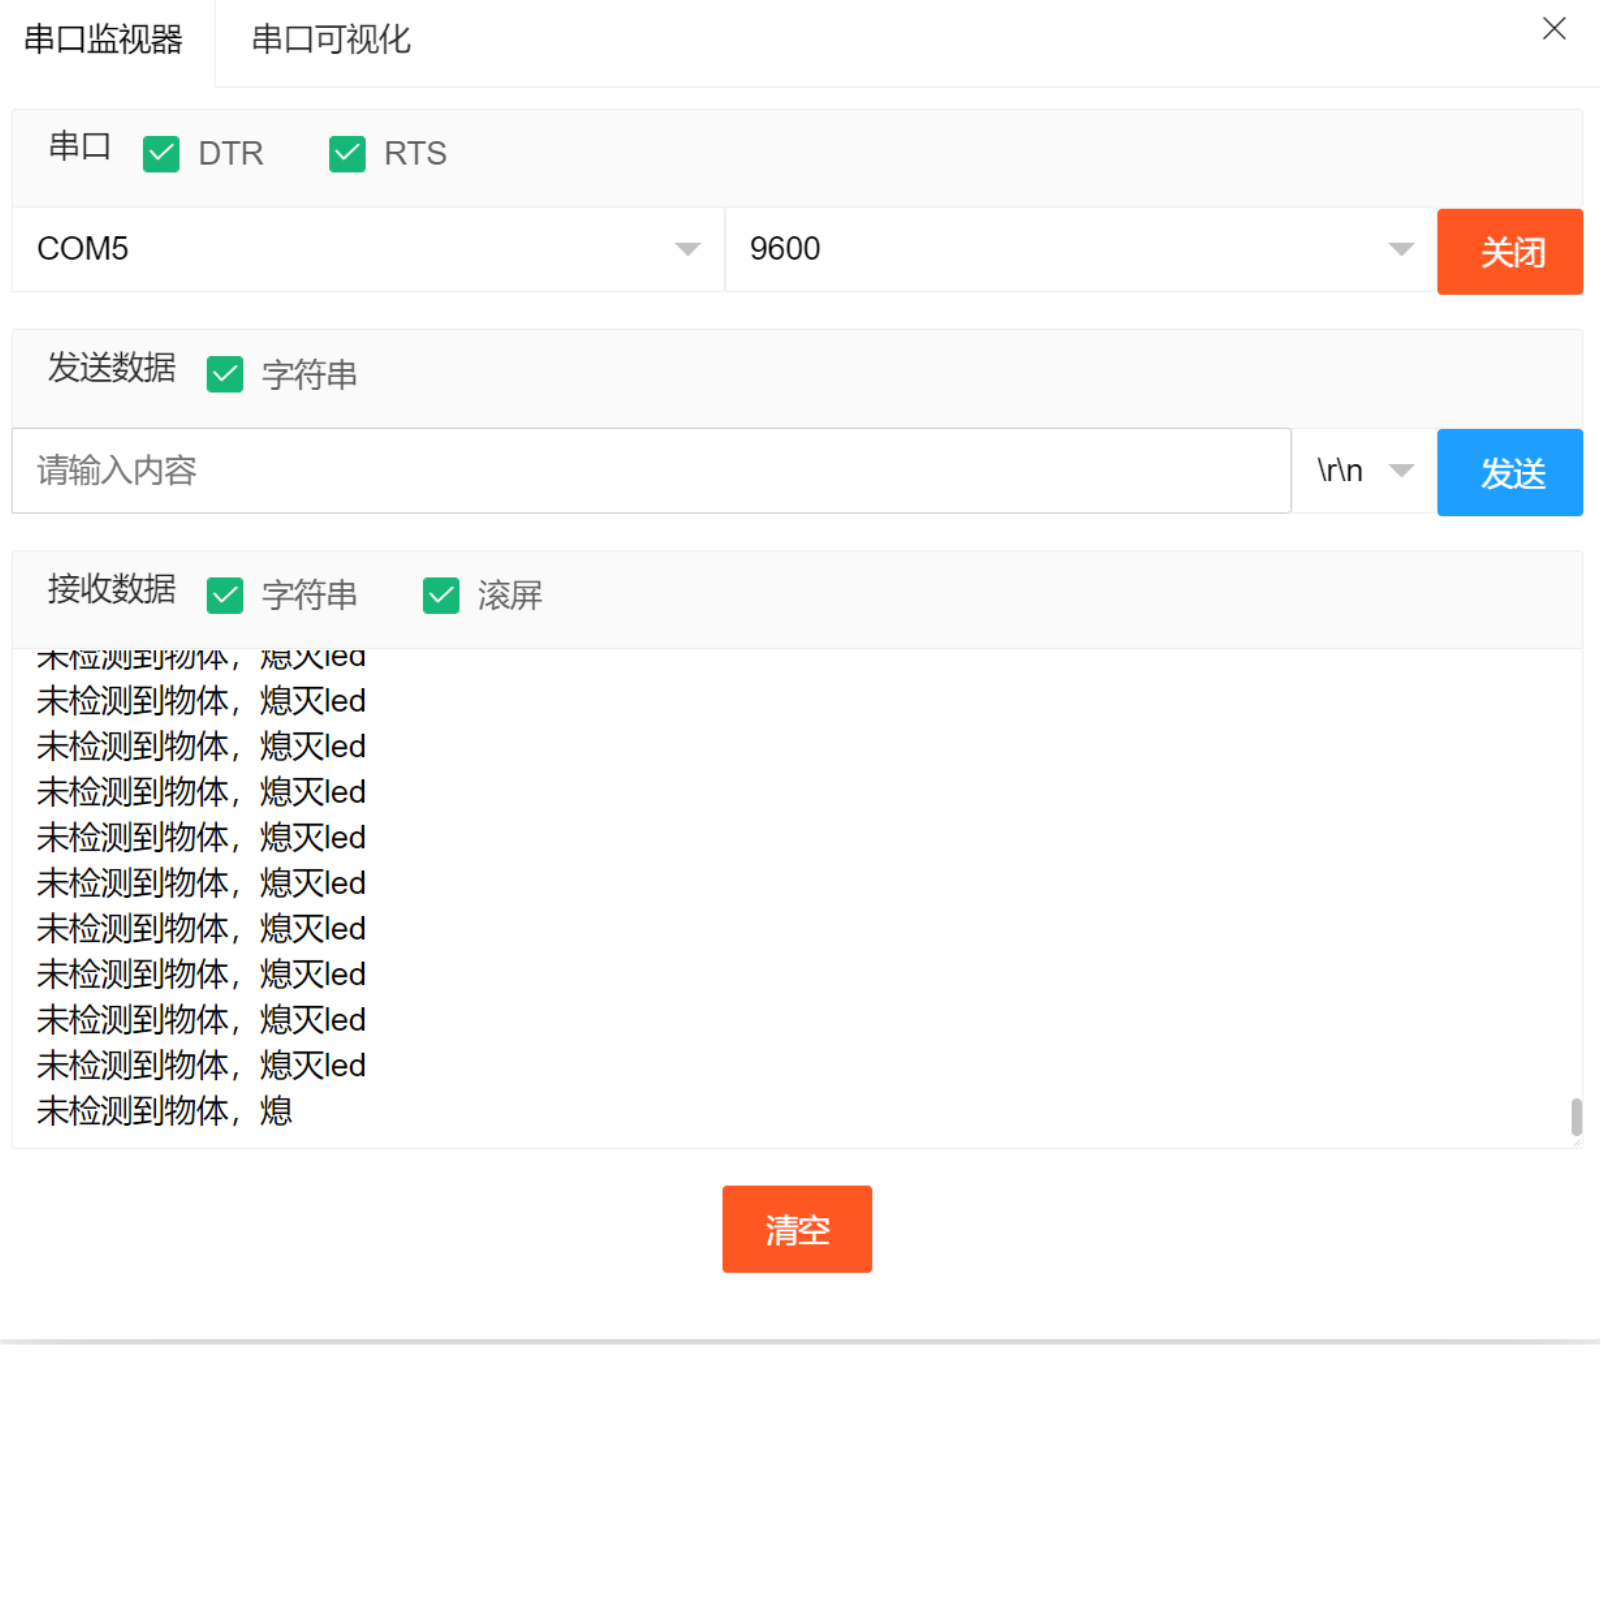Image resolution: width=1601 pixels, height=1601 pixels.
Task: Open the 9600 baud rate dropdown
Action: point(1078,250)
